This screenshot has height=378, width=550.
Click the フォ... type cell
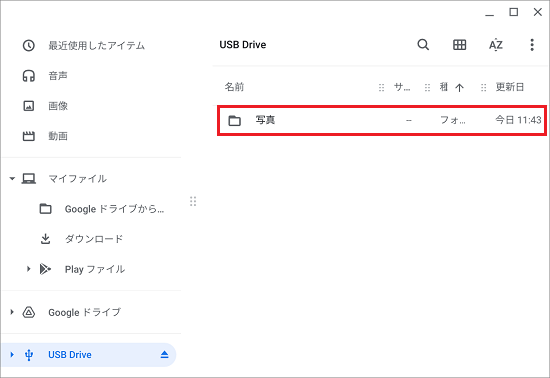(452, 120)
